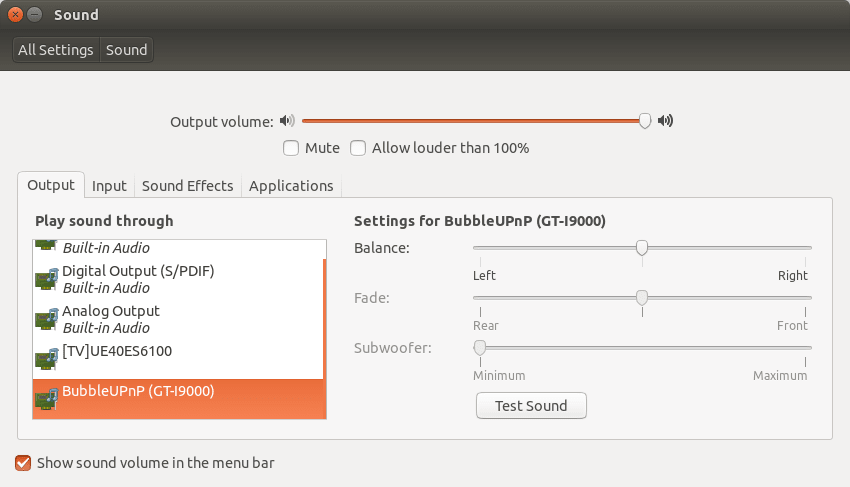This screenshot has height=487, width=850.
Task: Click the device icon beside BubbleUPnP (GT-I9000)
Action: click(47, 399)
